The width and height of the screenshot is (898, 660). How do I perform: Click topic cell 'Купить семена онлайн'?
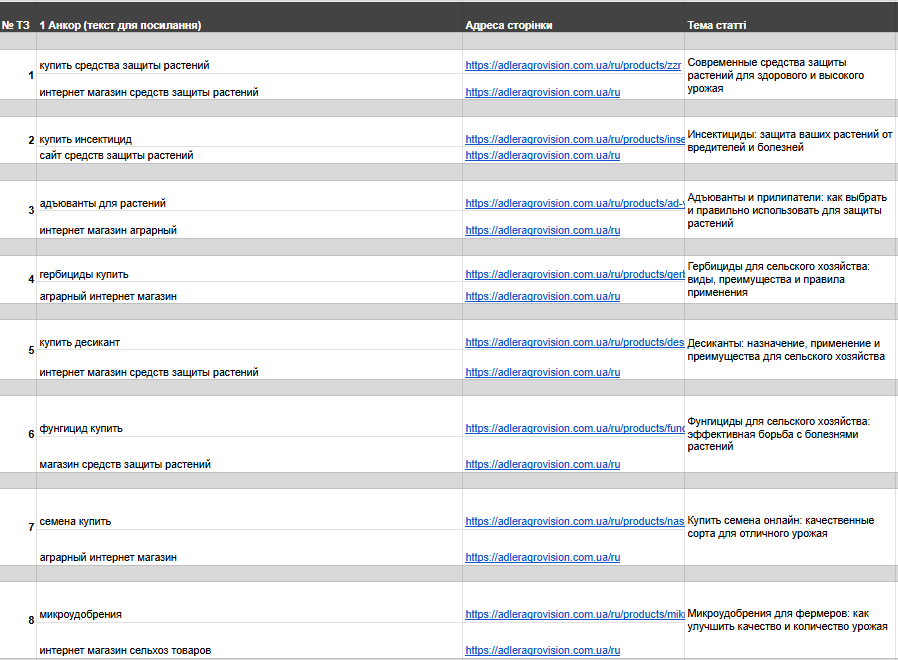point(781,527)
